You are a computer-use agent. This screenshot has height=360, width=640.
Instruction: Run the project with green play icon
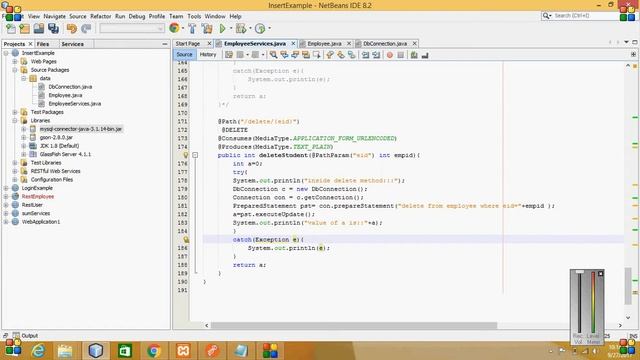(x=223, y=29)
